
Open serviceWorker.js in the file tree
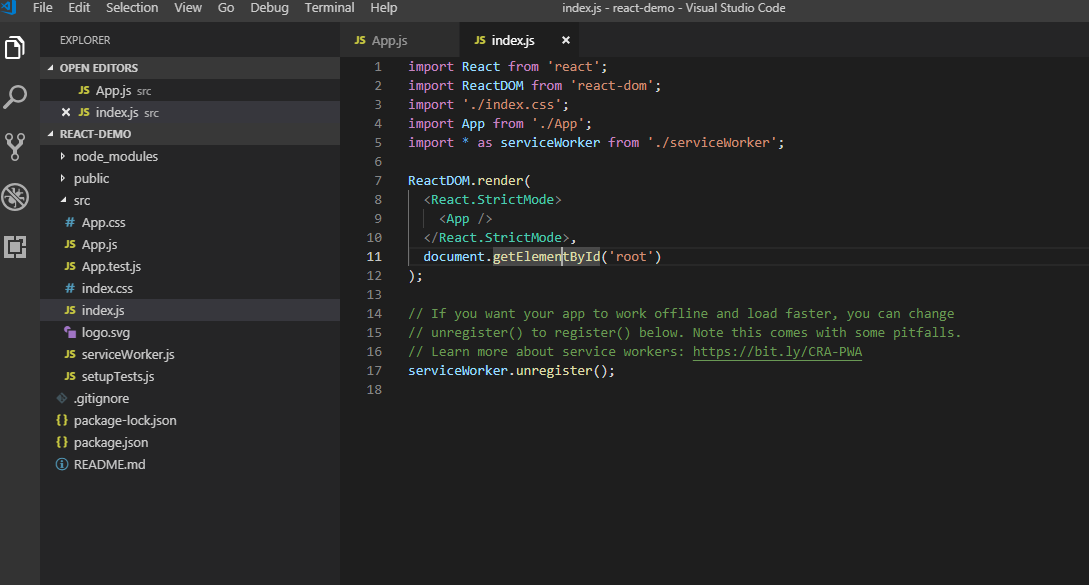click(190, 354)
